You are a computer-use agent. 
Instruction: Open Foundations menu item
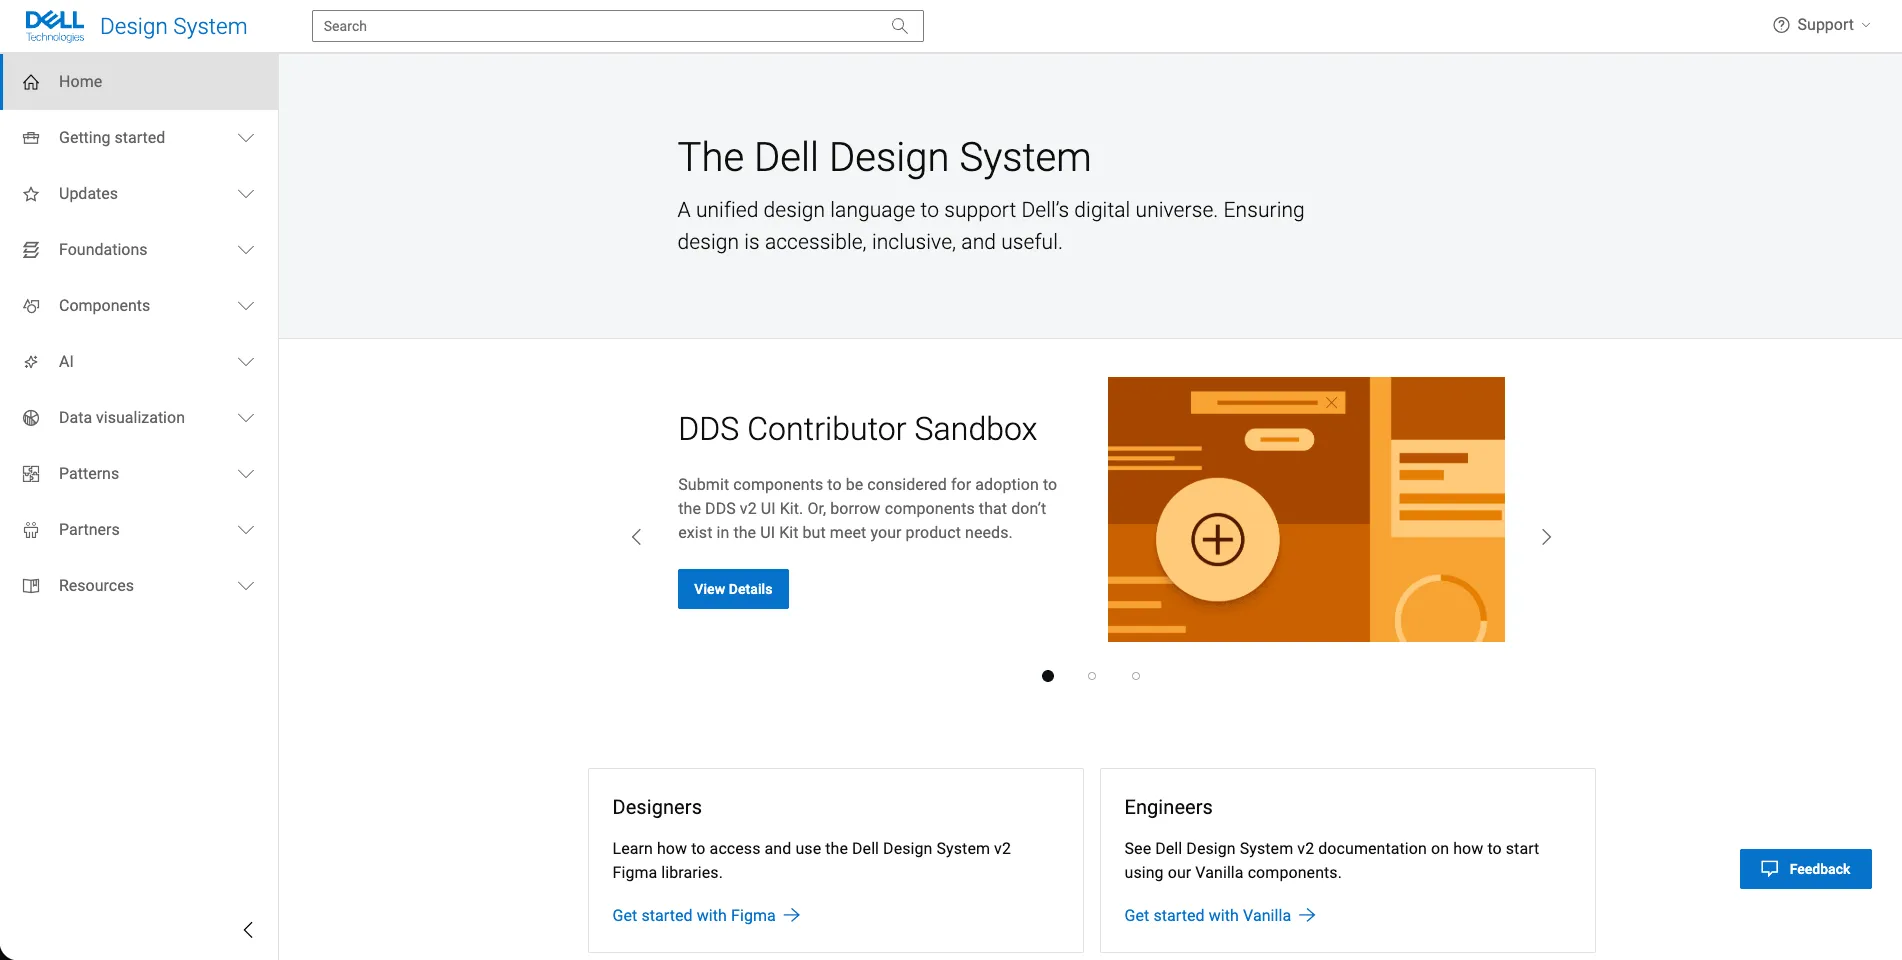click(x=139, y=250)
